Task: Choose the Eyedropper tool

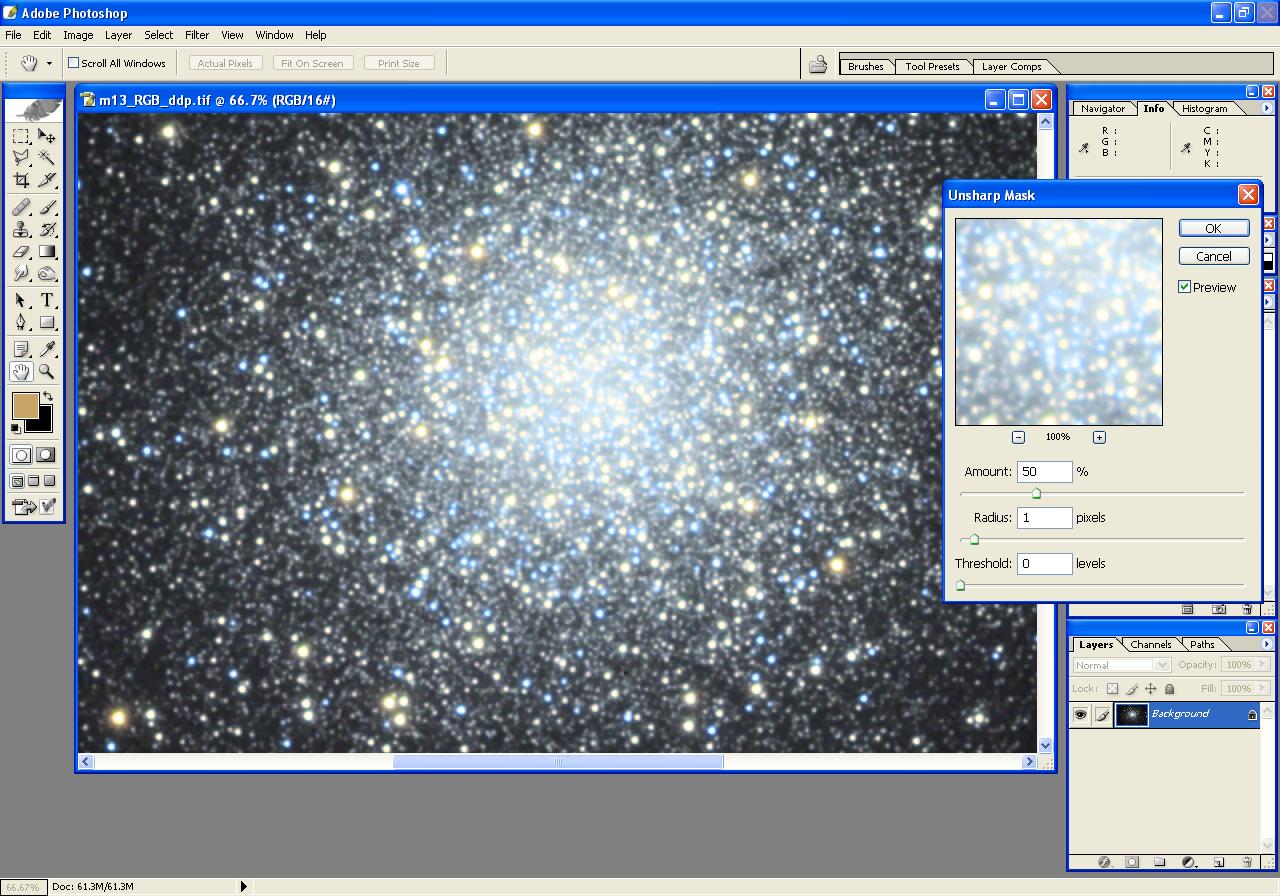Action: (x=47, y=349)
